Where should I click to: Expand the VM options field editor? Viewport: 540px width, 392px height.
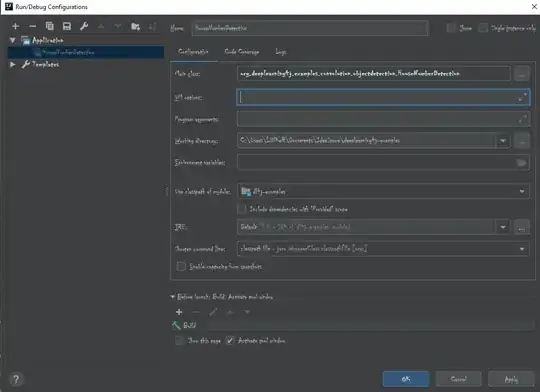point(522,97)
